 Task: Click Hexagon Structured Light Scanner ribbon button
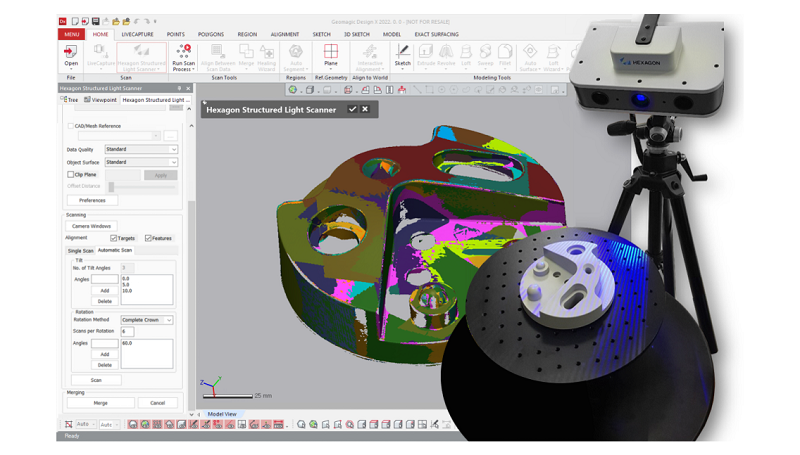(x=141, y=57)
